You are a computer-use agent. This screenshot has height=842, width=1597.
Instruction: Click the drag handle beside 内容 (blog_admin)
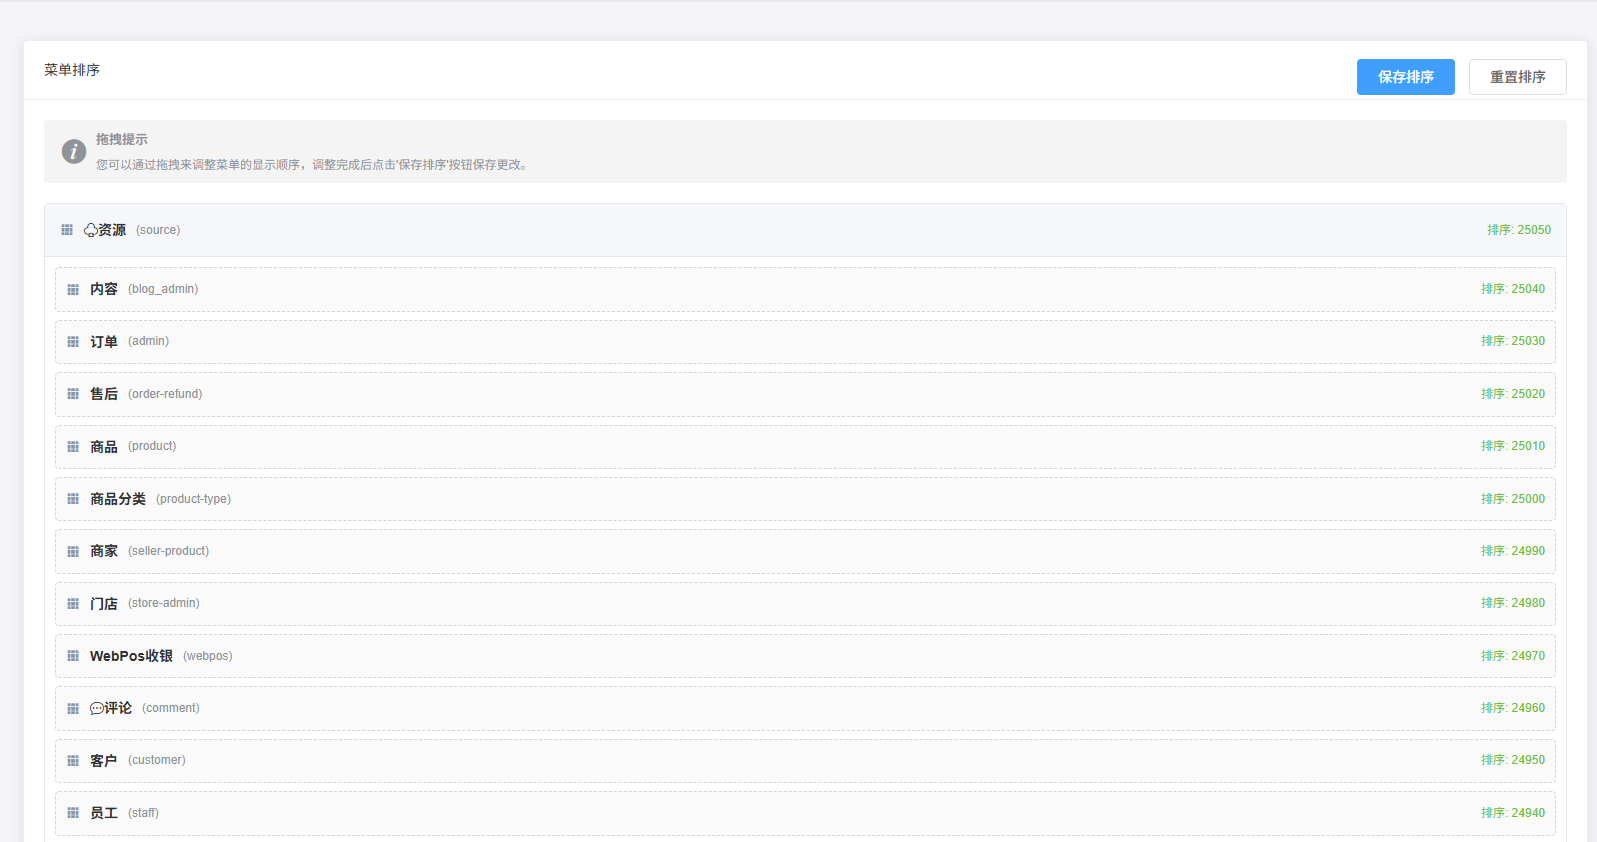[73, 290]
